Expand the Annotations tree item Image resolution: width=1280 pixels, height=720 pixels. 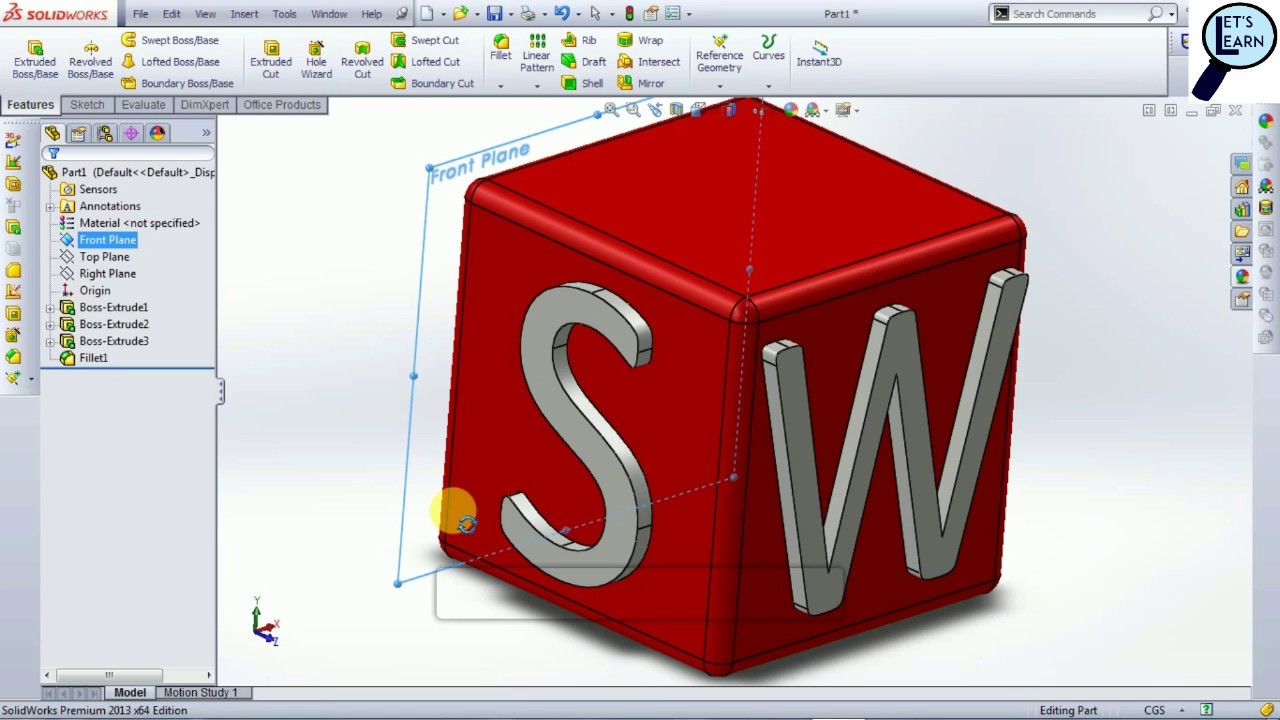pos(50,205)
